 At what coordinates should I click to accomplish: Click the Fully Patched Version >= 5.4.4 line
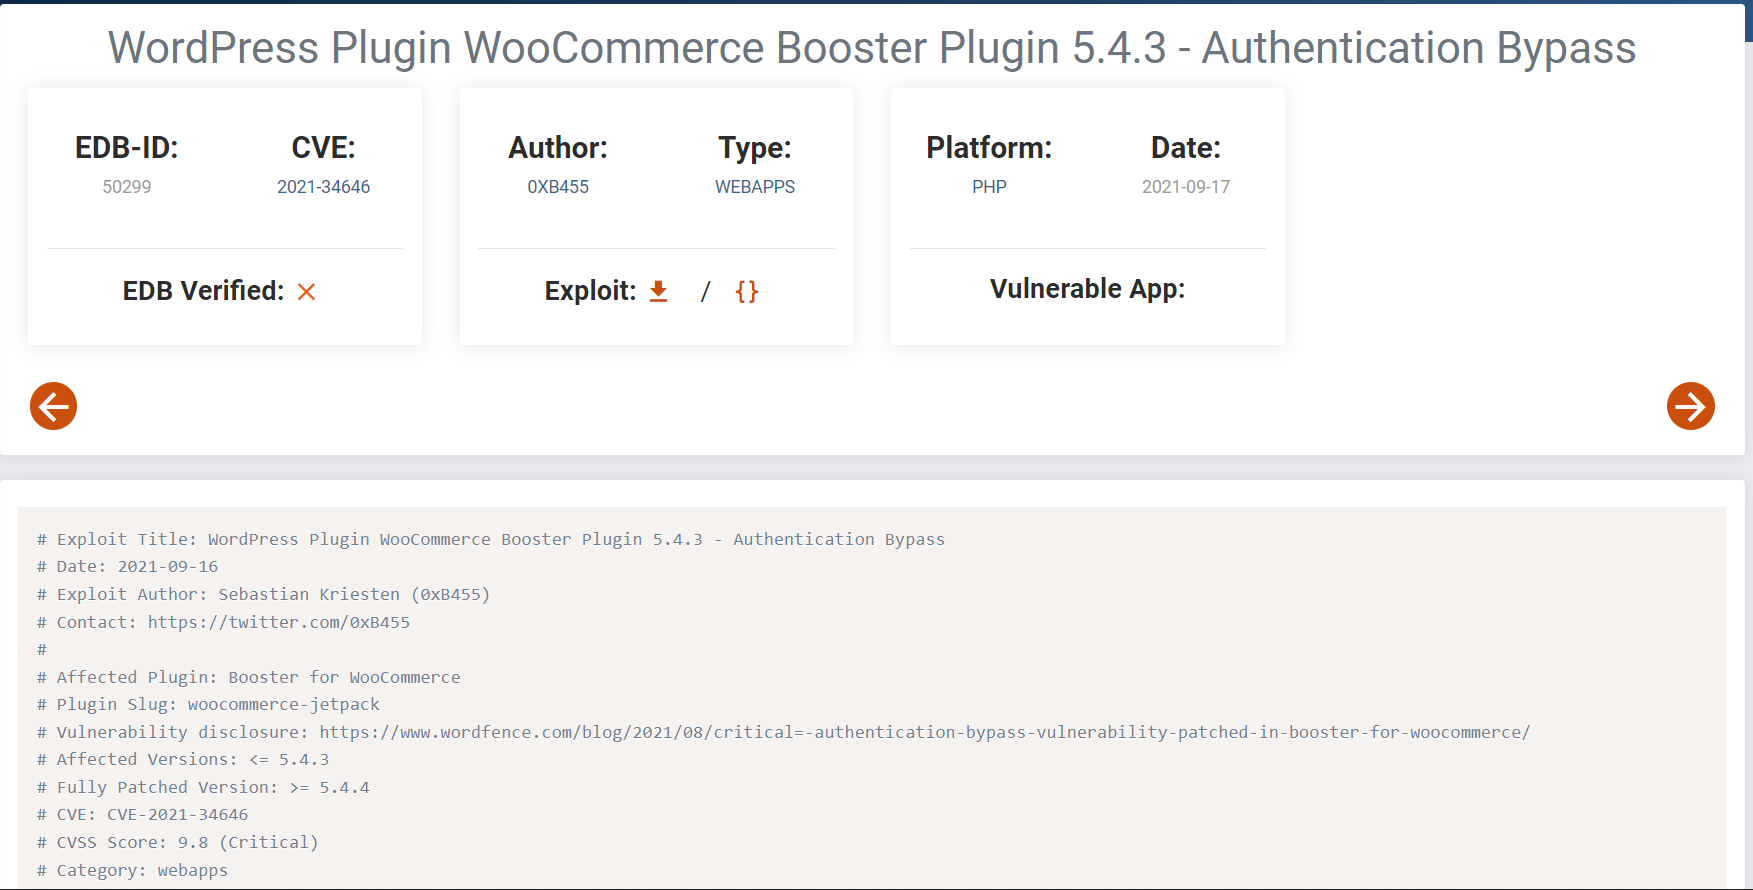(204, 787)
